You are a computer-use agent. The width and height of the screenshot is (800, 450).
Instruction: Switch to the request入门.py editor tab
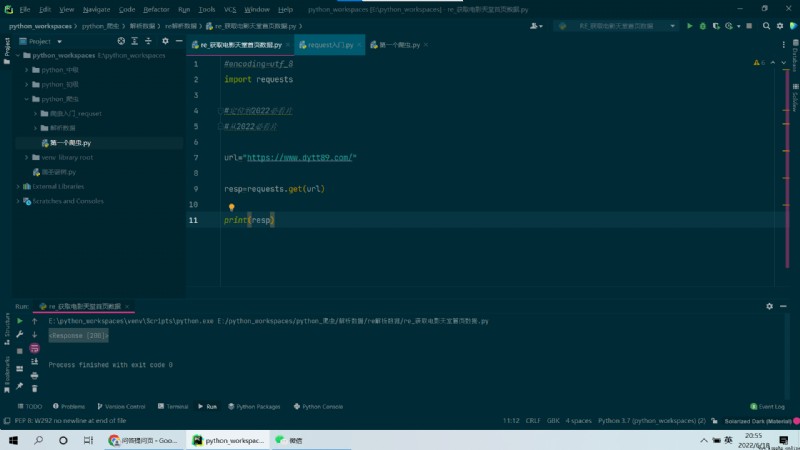click(x=330, y=45)
